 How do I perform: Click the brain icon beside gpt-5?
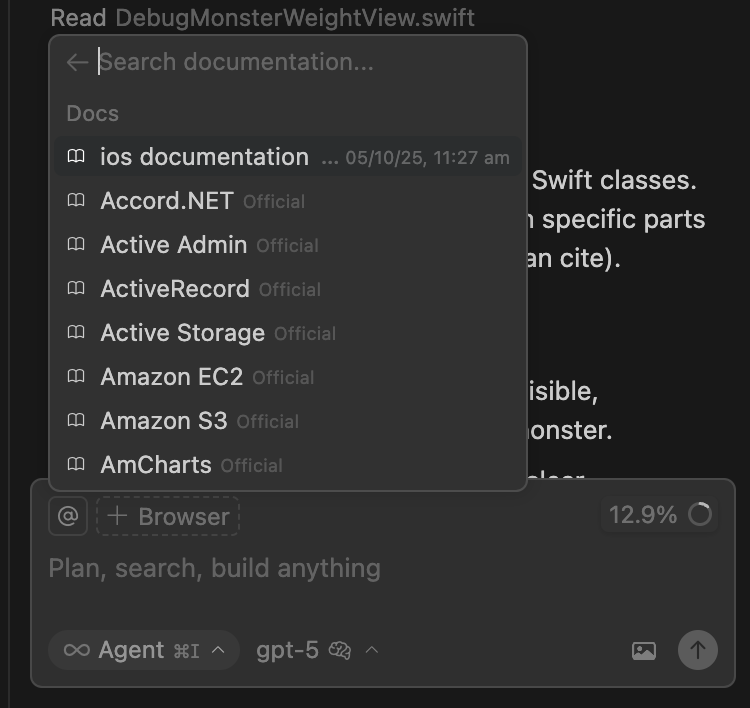pos(340,650)
